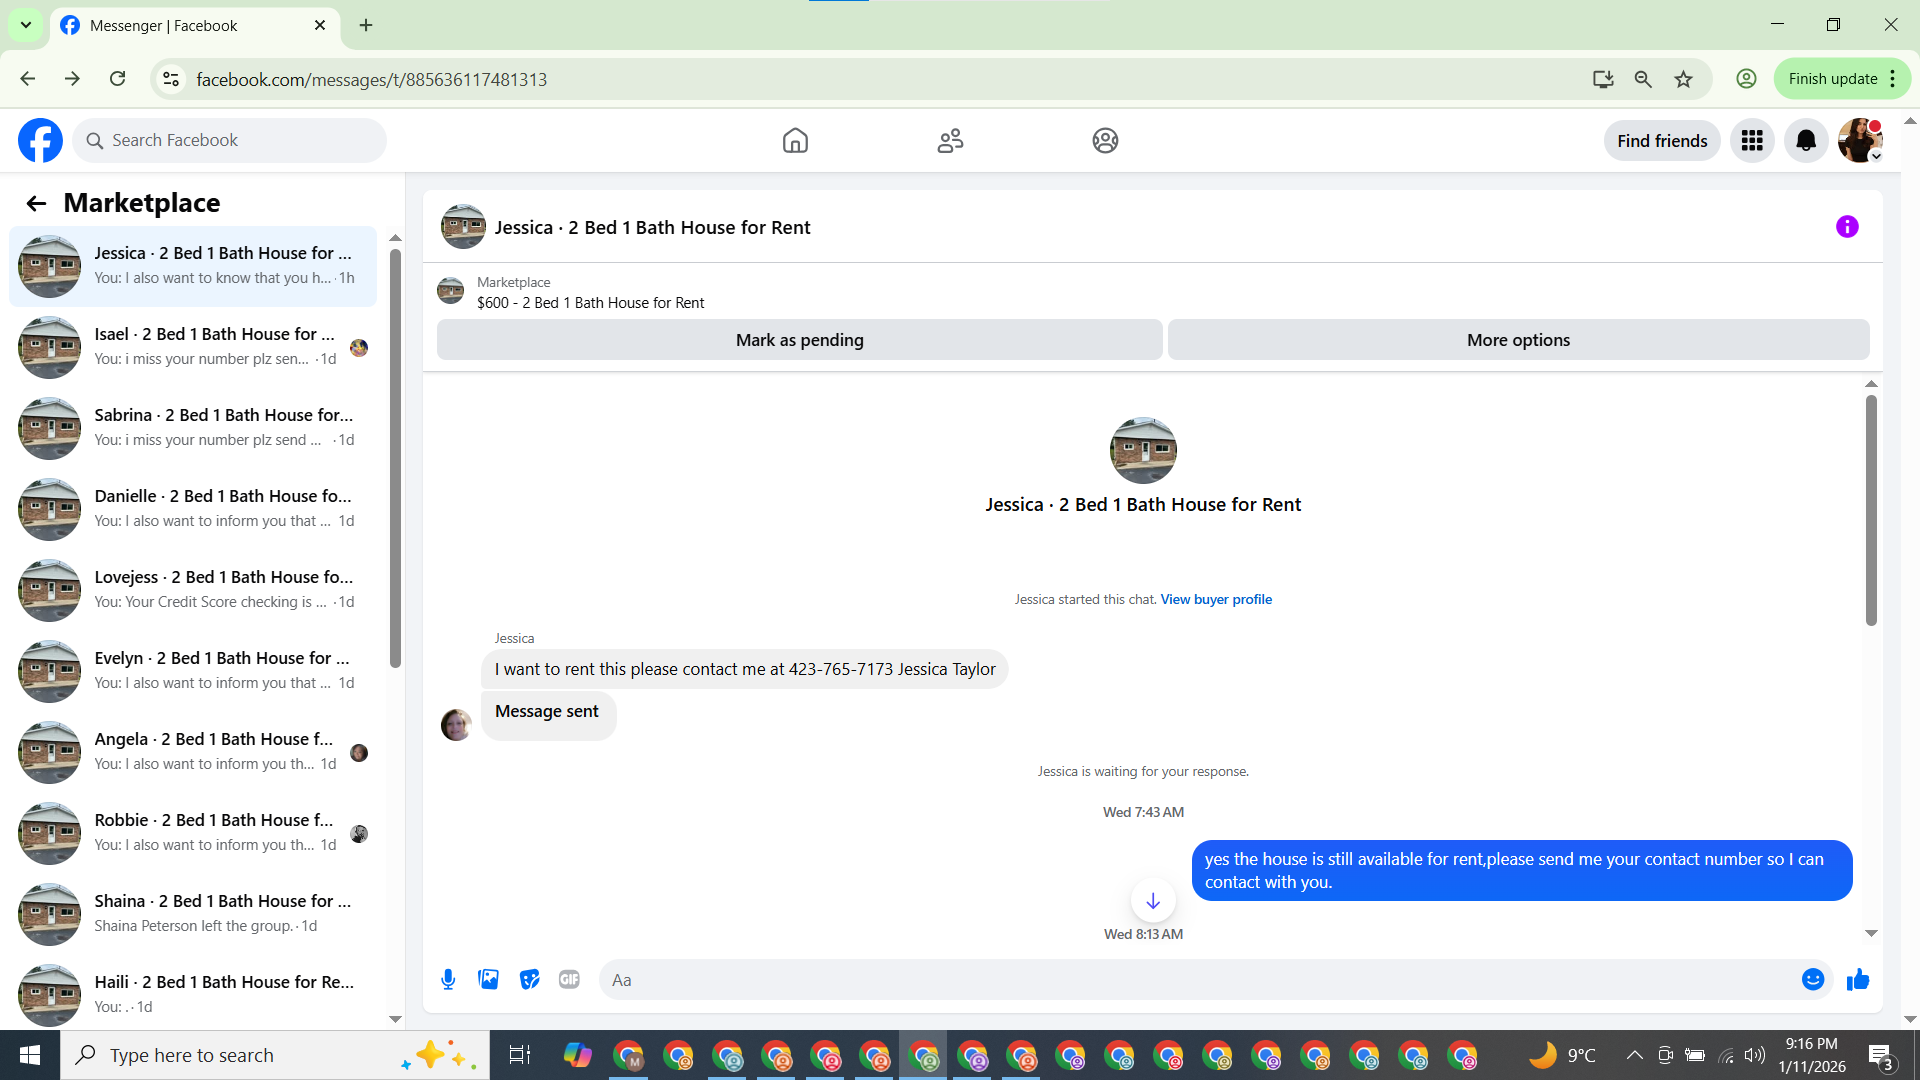Open Shaina's conversation
This screenshot has width=1920, height=1080.
pyautogui.click(x=193, y=914)
